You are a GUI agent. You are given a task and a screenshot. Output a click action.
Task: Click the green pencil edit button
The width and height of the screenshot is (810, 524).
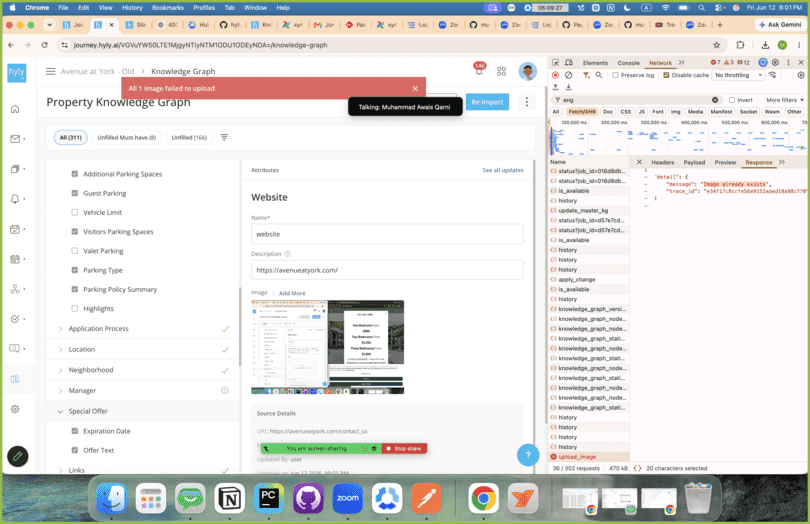(x=18, y=456)
